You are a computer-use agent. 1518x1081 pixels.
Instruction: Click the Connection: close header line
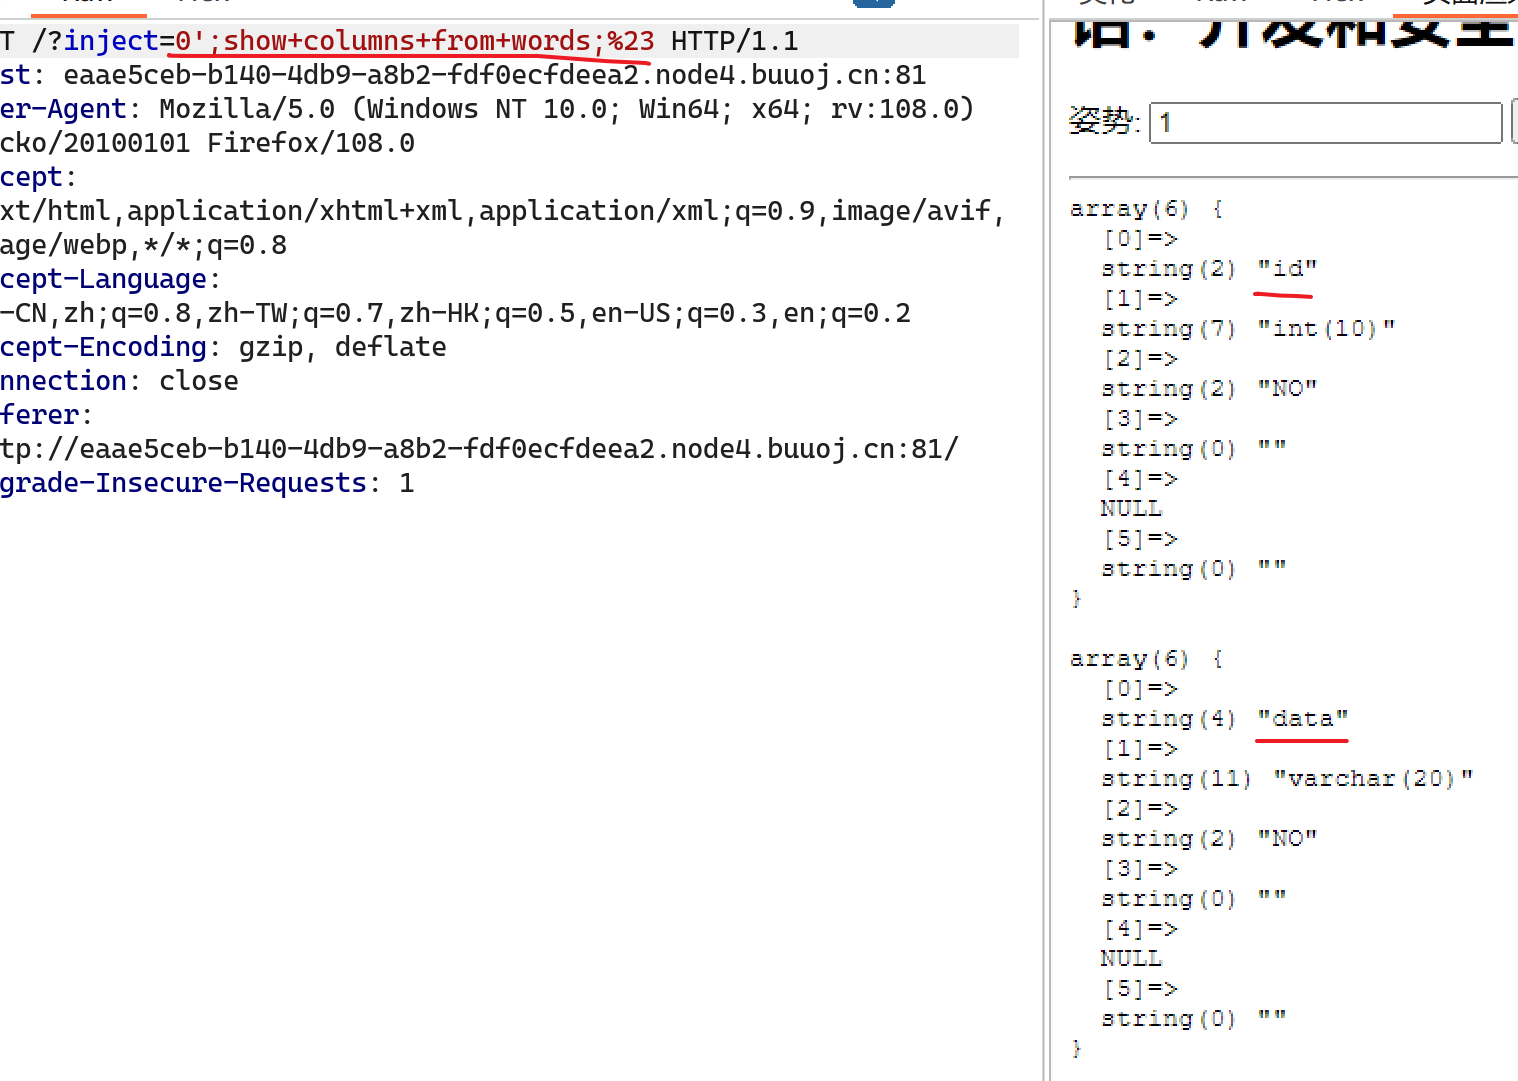[x=119, y=381]
